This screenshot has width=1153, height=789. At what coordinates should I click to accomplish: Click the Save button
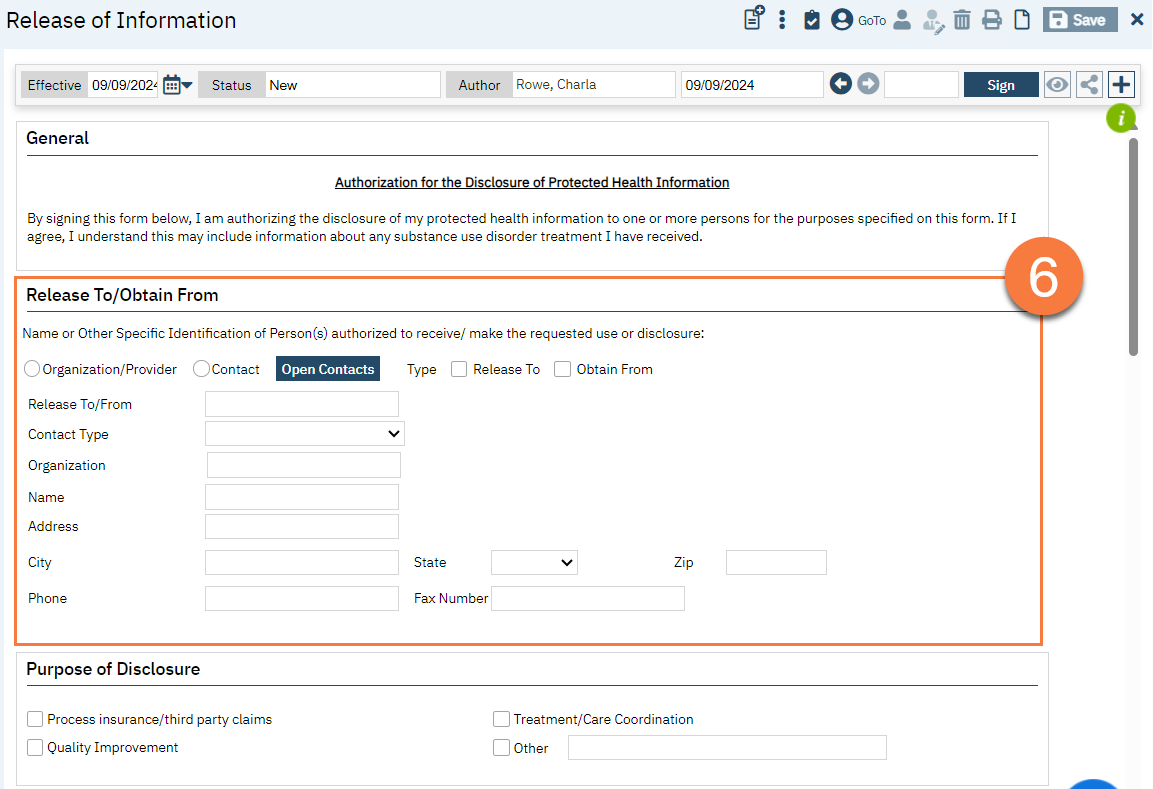tap(1079, 19)
